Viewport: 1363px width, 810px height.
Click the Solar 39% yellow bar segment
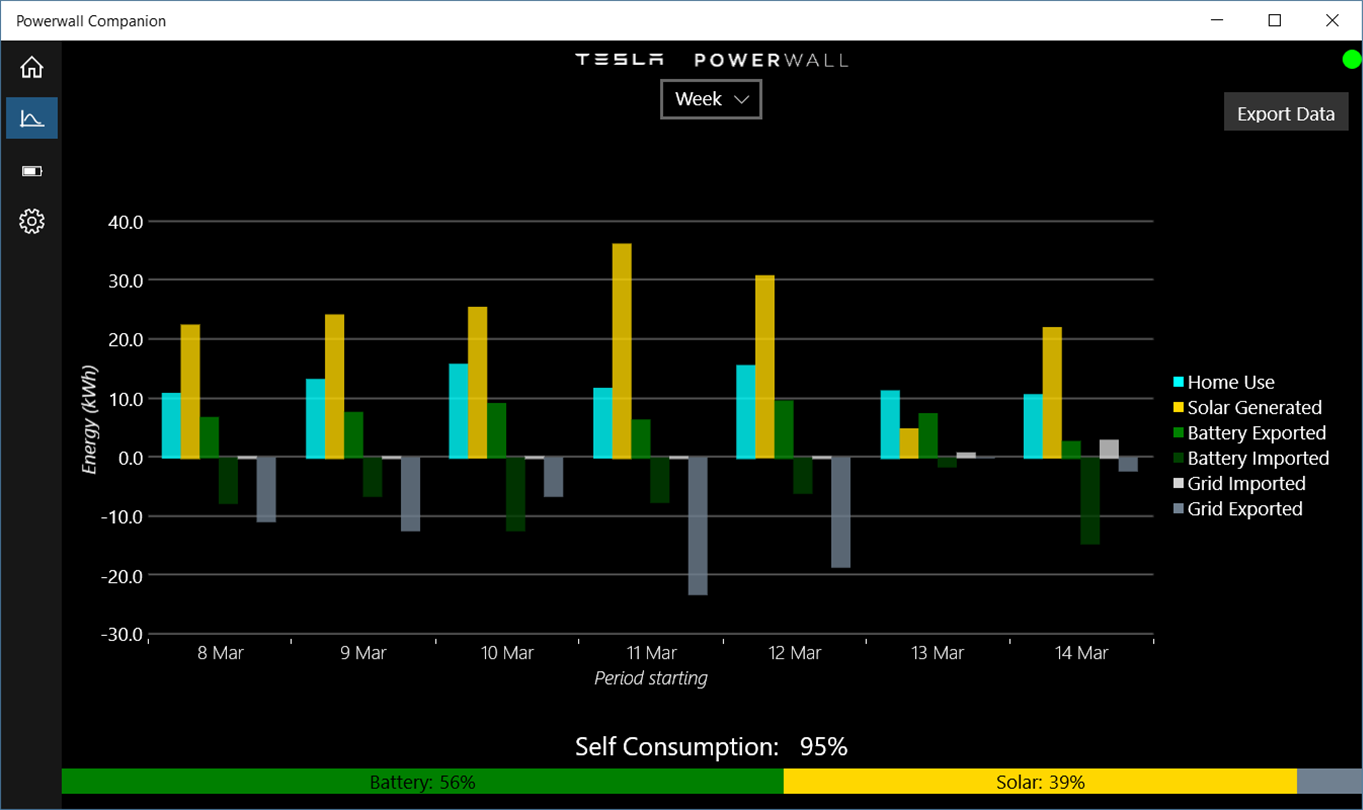click(1040, 782)
